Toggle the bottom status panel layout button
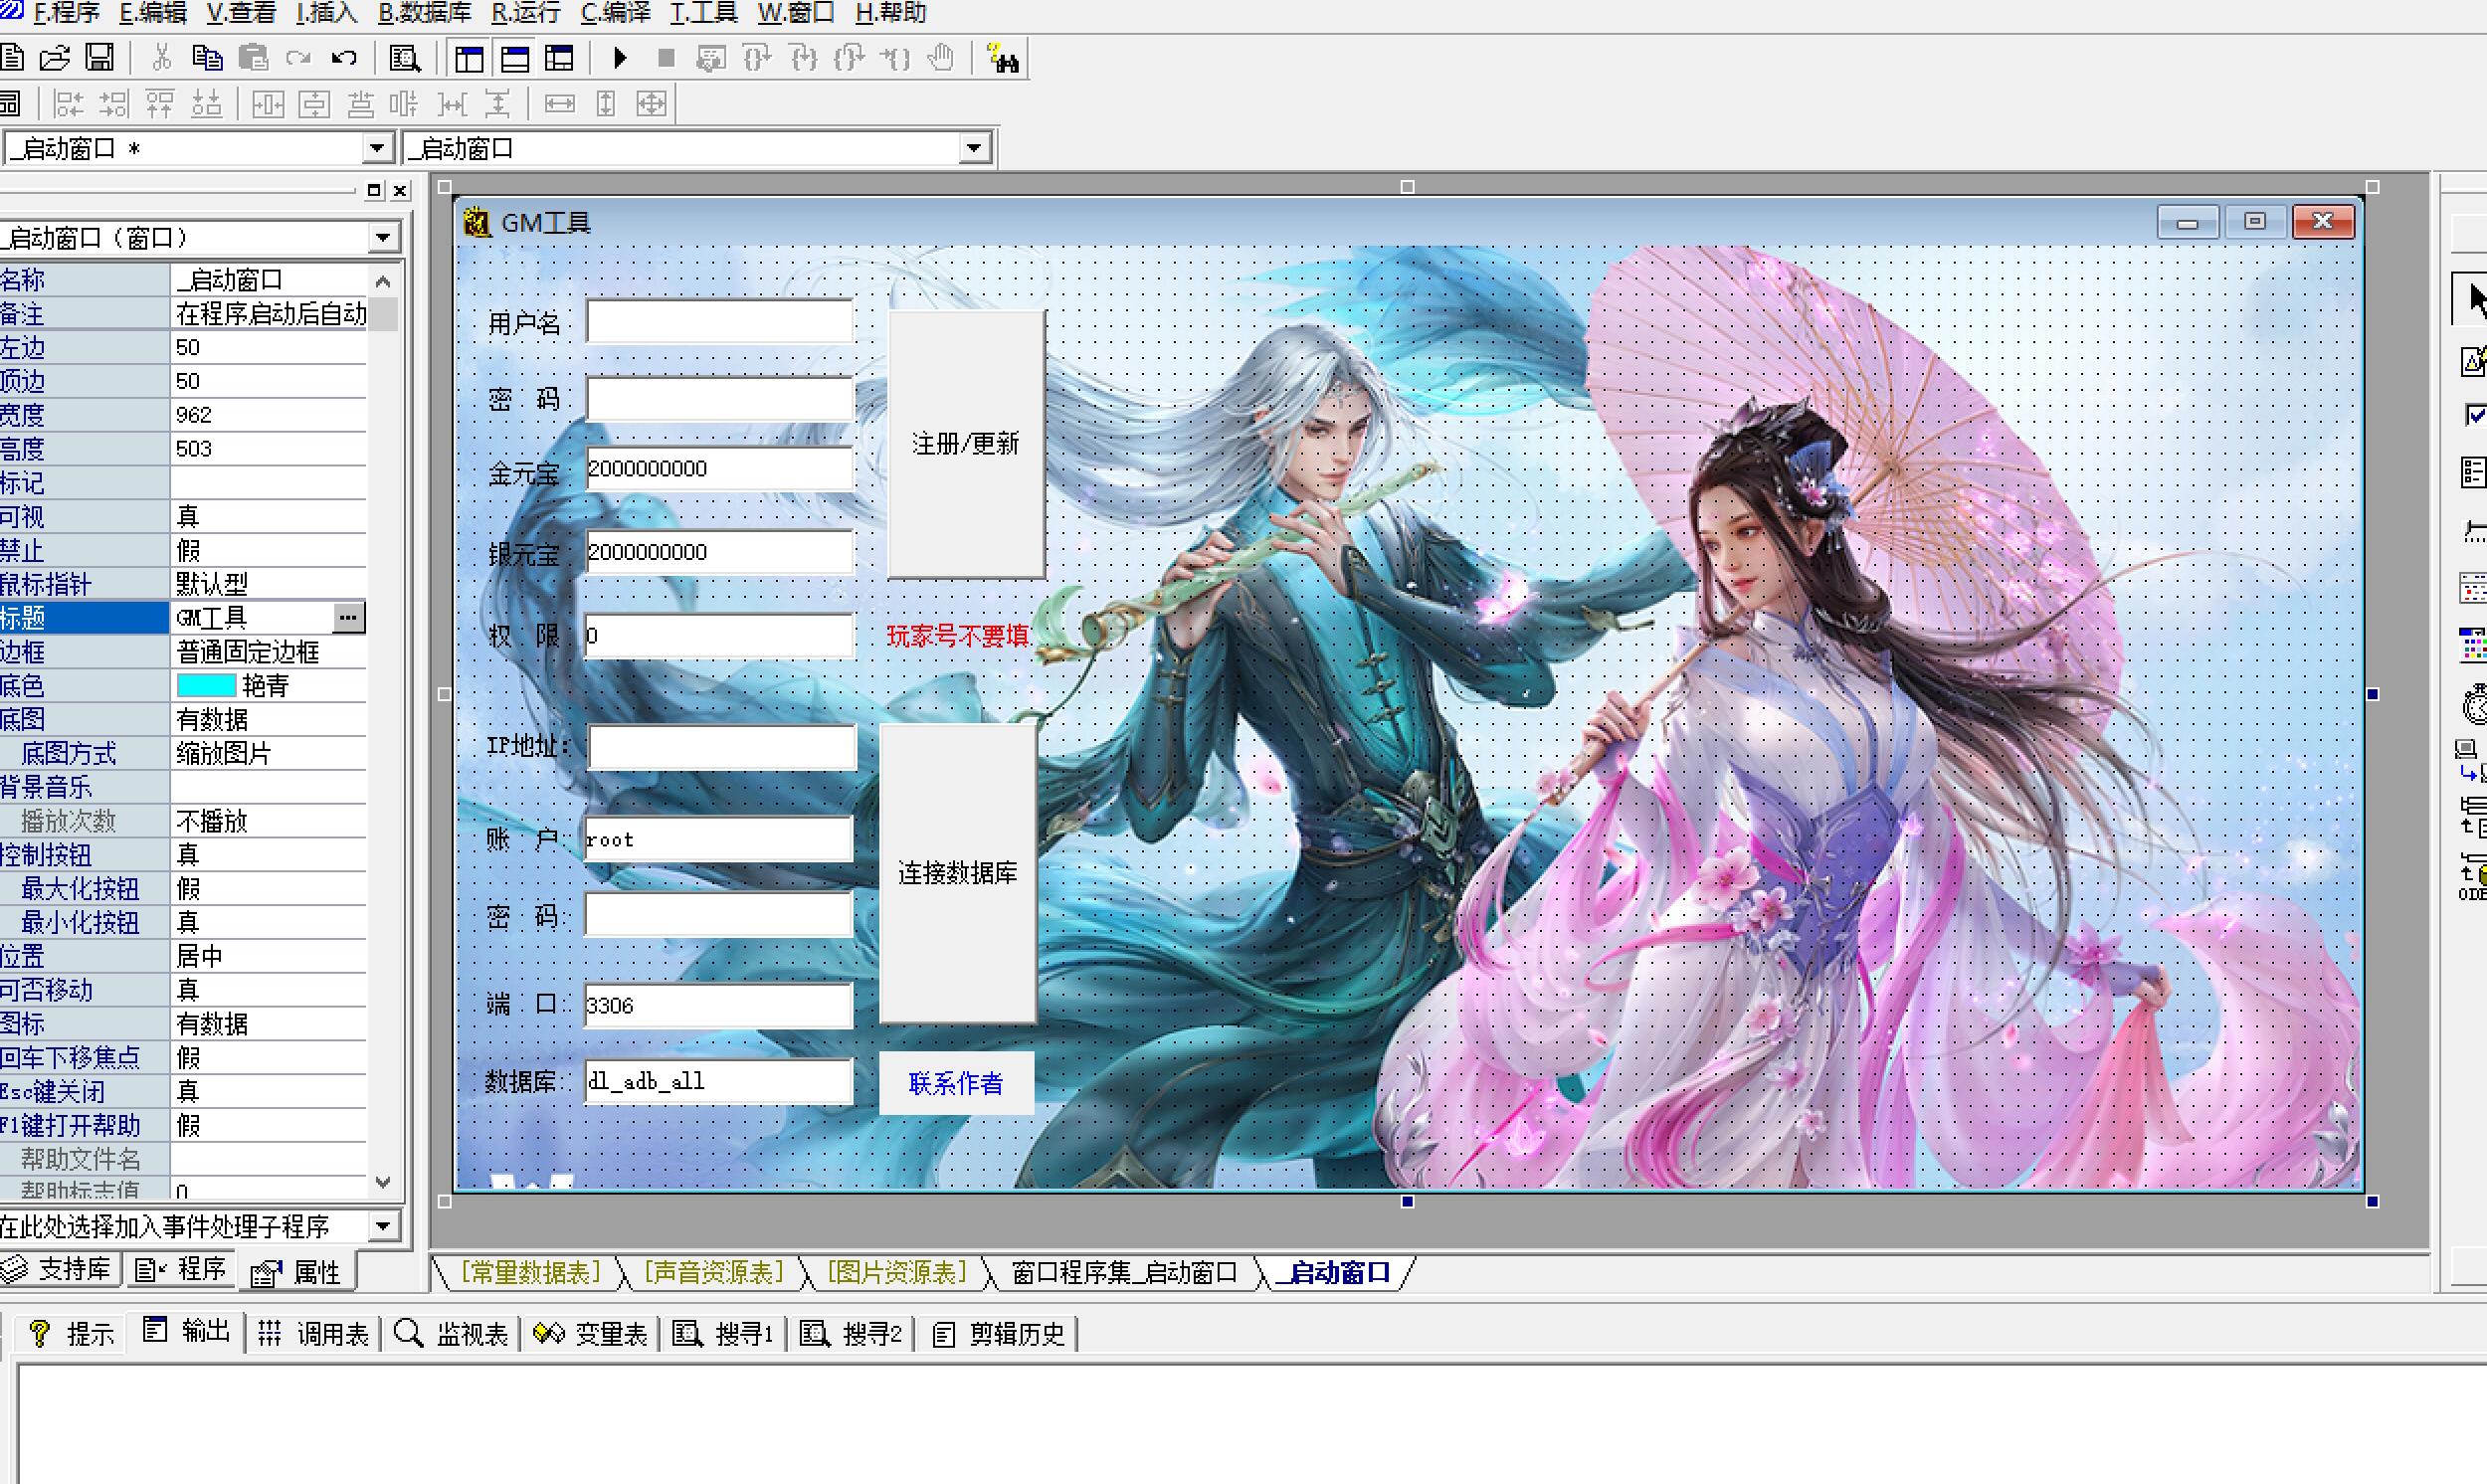2487x1484 pixels. coord(515,58)
